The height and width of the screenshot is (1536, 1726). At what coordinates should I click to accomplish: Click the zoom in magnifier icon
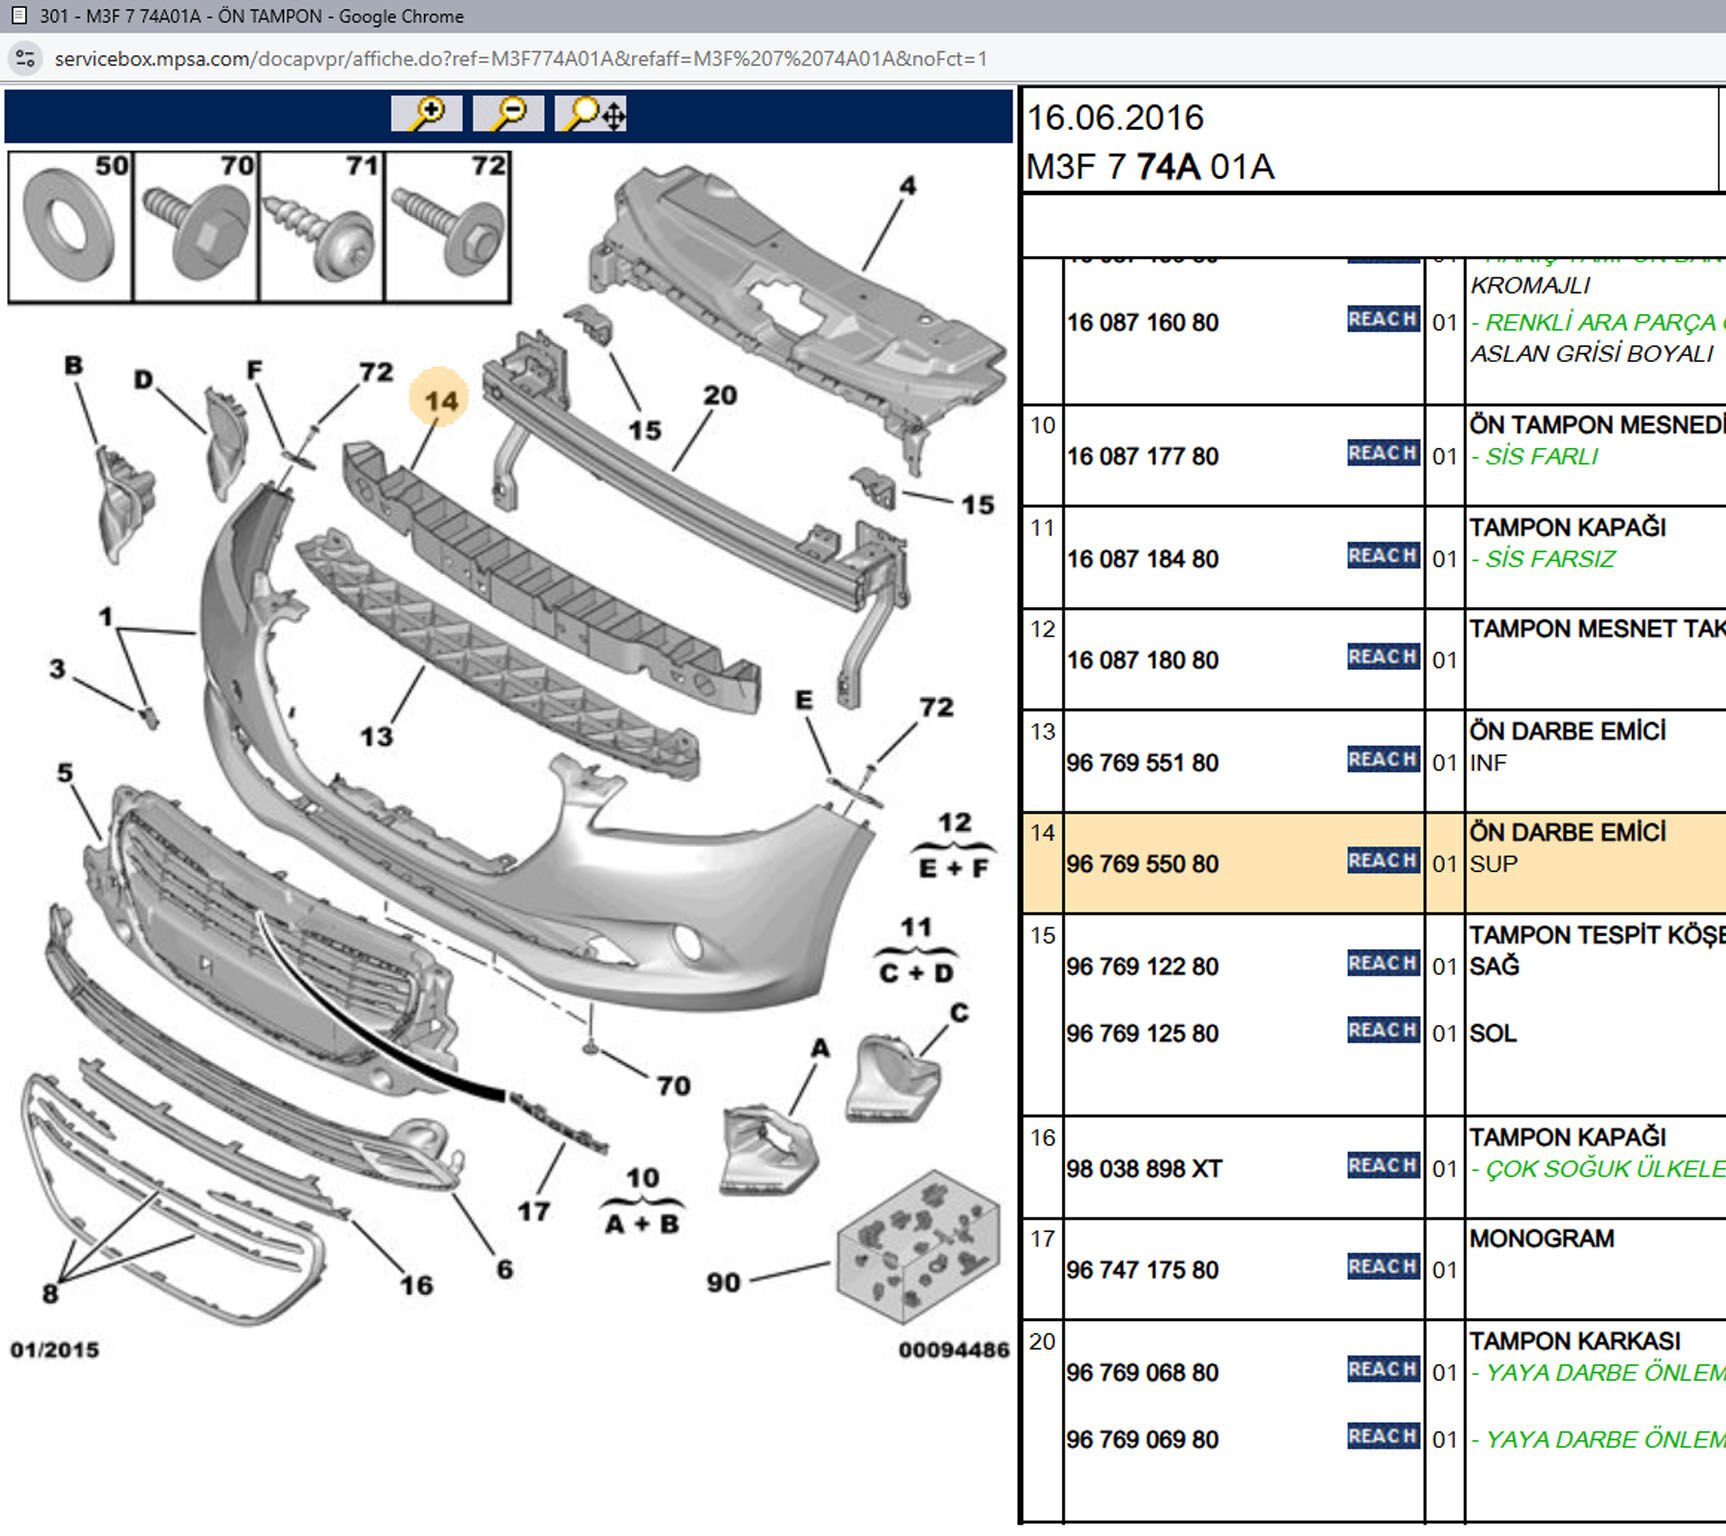[x=427, y=113]
